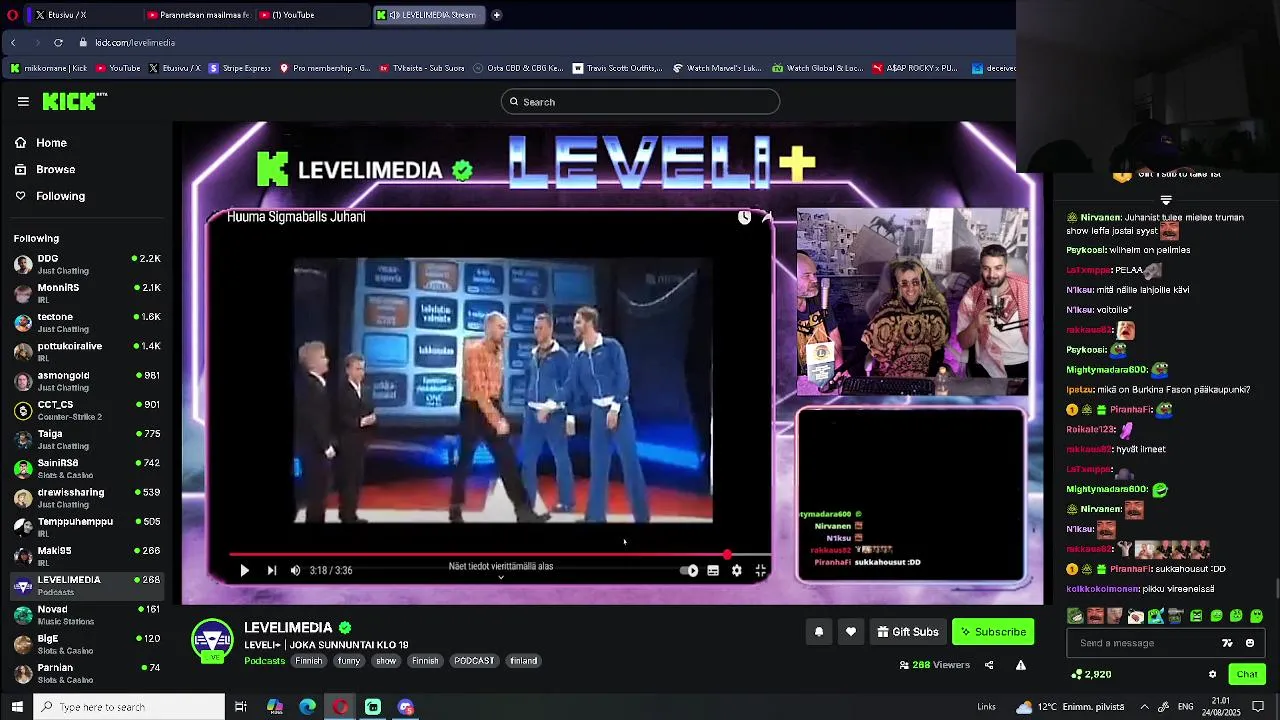
Task: Click the 'show' tag
Action: [x=386, y=661]
